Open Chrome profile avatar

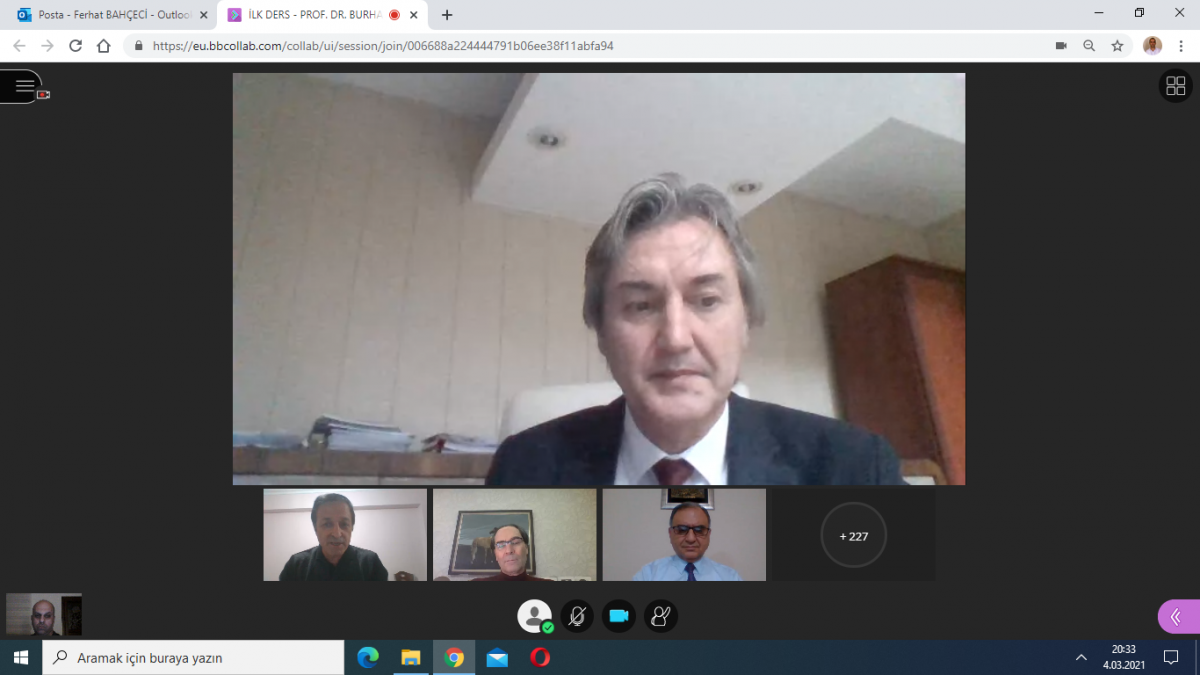[x=1153, y=46]
